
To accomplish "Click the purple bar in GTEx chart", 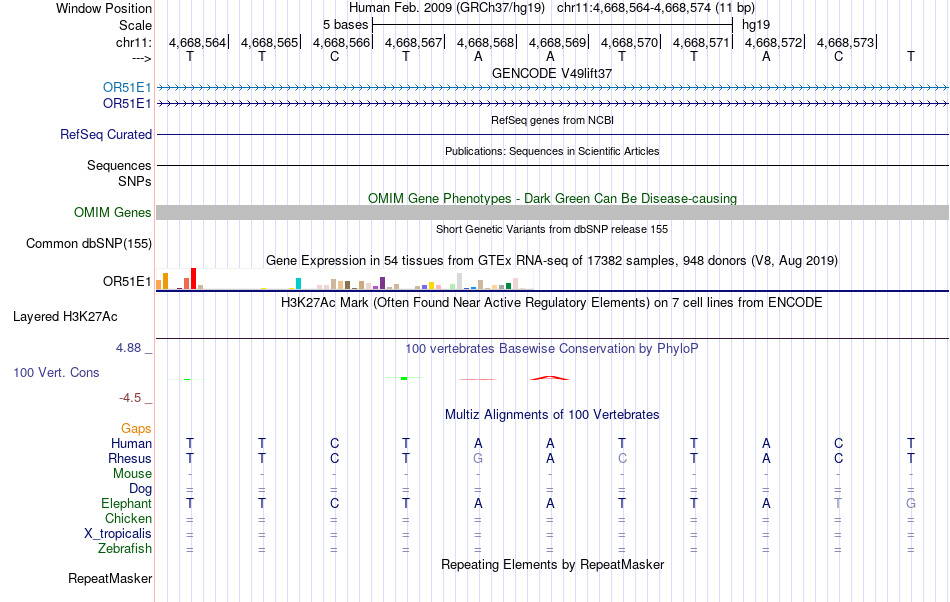I will (382, 283).
